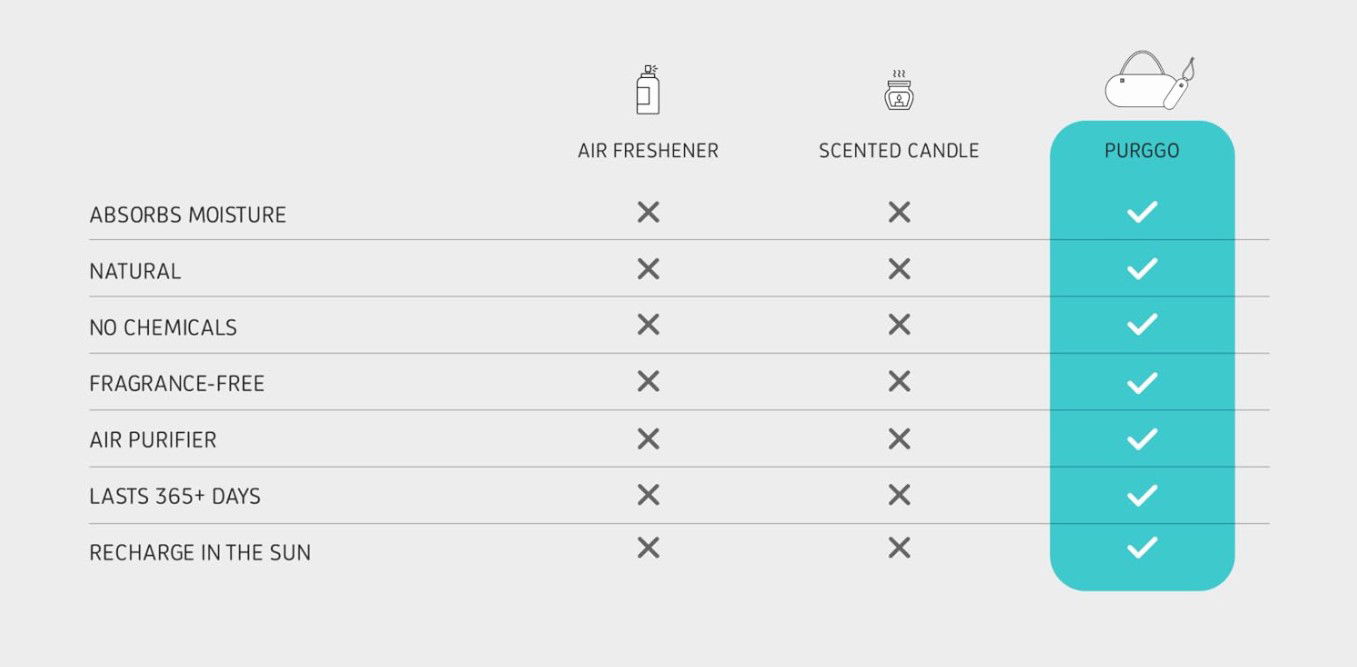Image resolution: width=1357 pixels, height=667 pixels.
Task: Click the Scented Candle X for Natural
Action: tap(899, 268)
